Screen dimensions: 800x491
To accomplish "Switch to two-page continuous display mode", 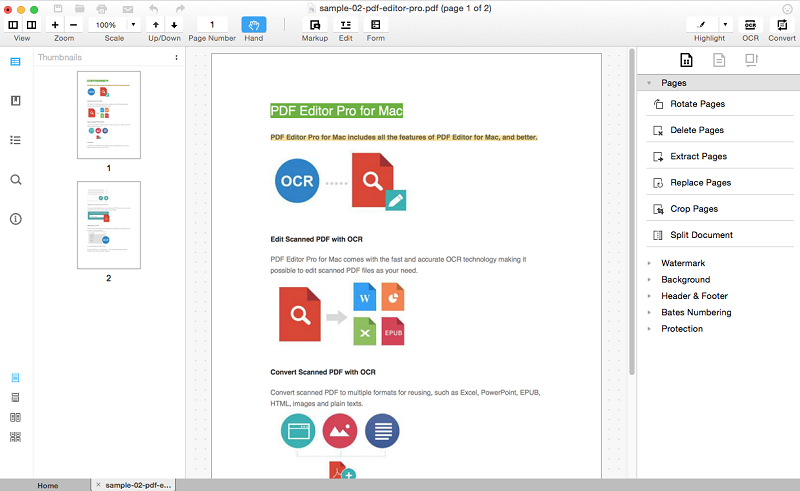I will [x=15, y=437].
